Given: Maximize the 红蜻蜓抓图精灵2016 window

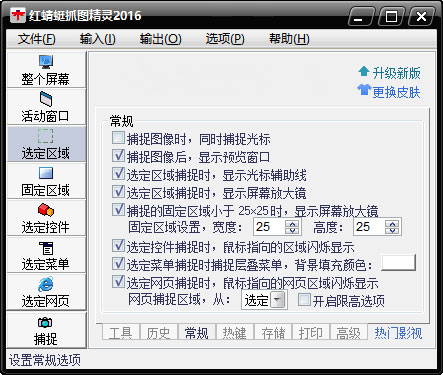Looking at the screenshot, I should 391,16.
